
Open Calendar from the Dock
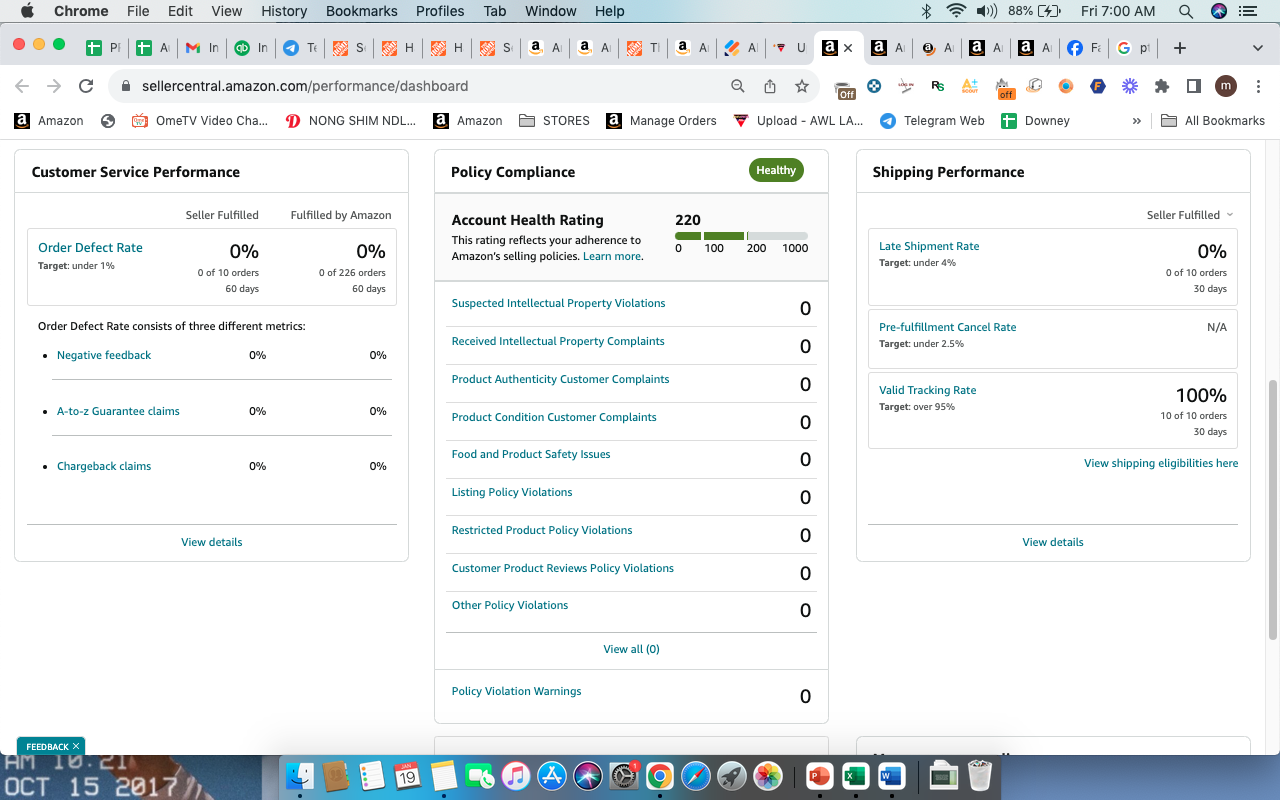point(407,775)
